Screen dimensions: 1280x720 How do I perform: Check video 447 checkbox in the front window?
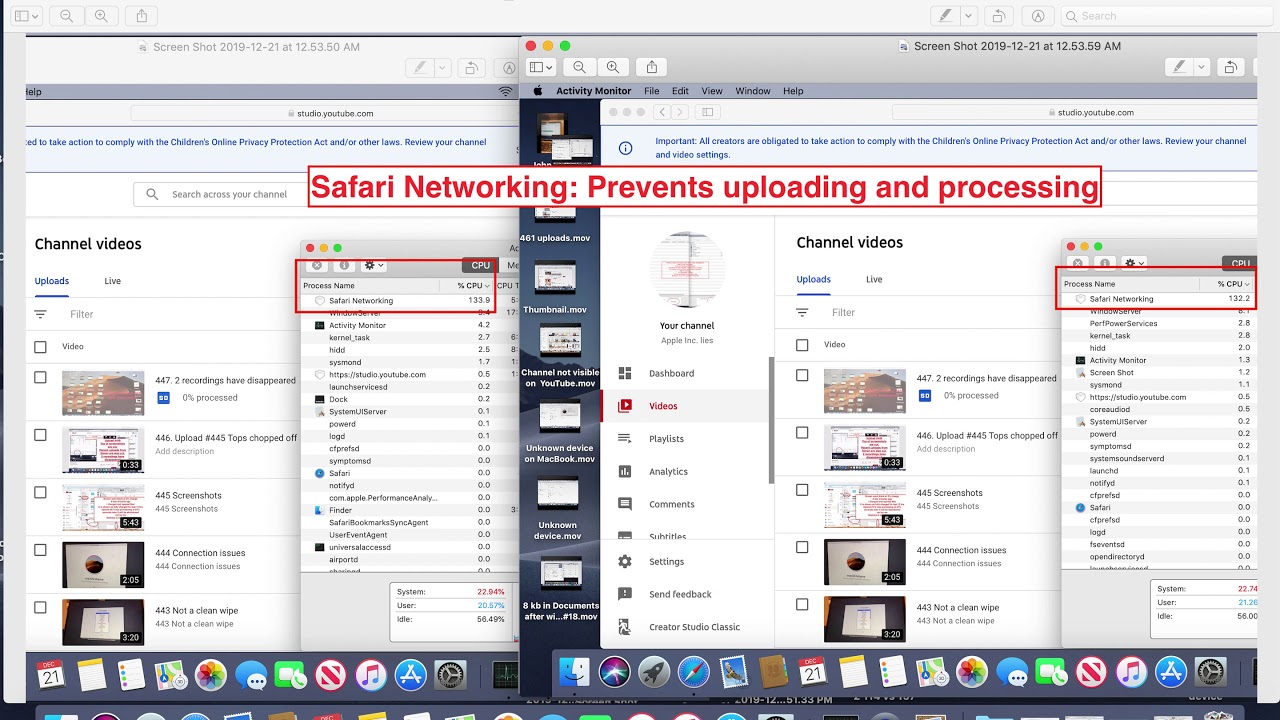[802, 376]
